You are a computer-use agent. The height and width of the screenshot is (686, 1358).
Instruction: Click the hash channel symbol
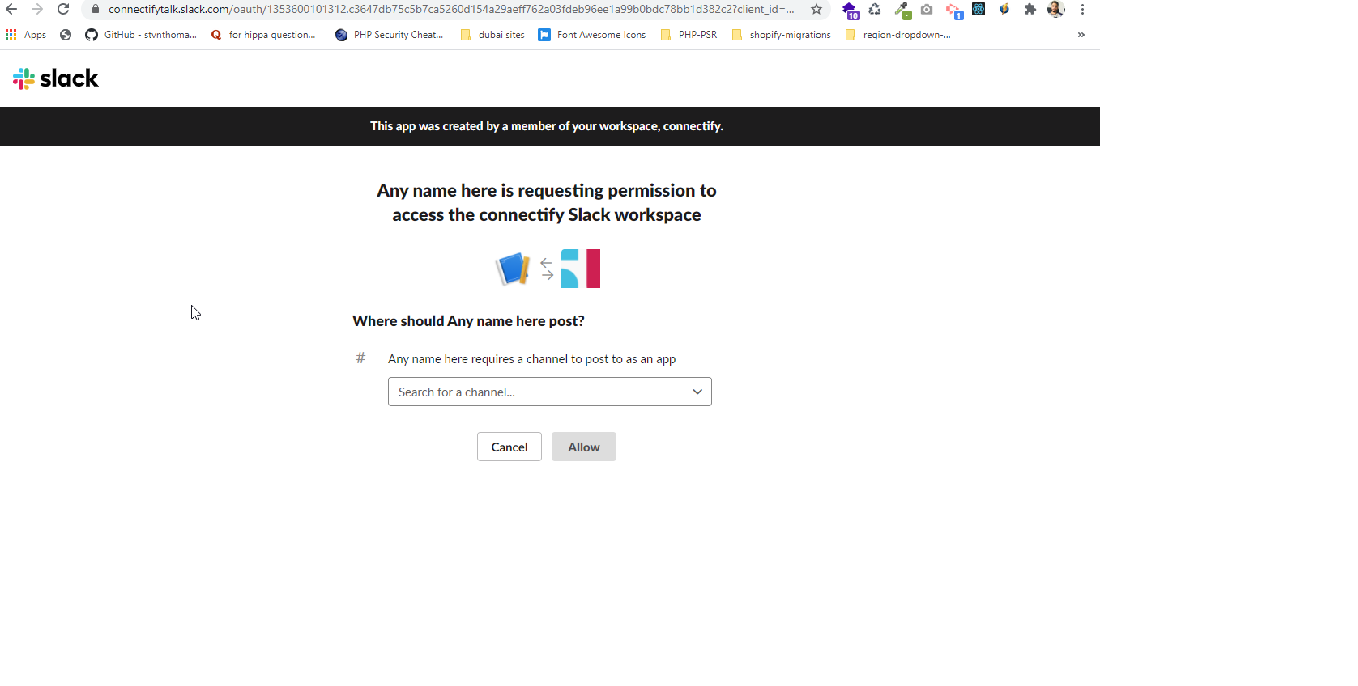(361, 358)
